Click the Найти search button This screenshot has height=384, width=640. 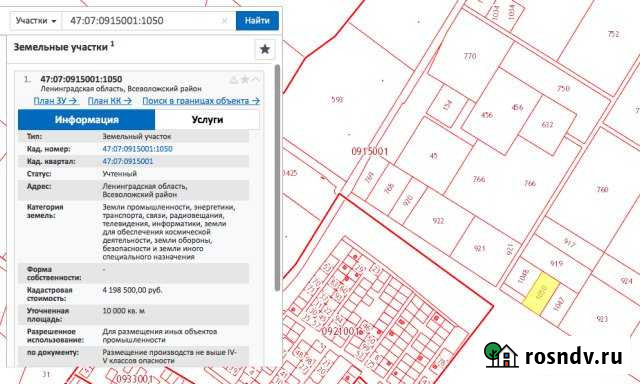coord(257,20)
